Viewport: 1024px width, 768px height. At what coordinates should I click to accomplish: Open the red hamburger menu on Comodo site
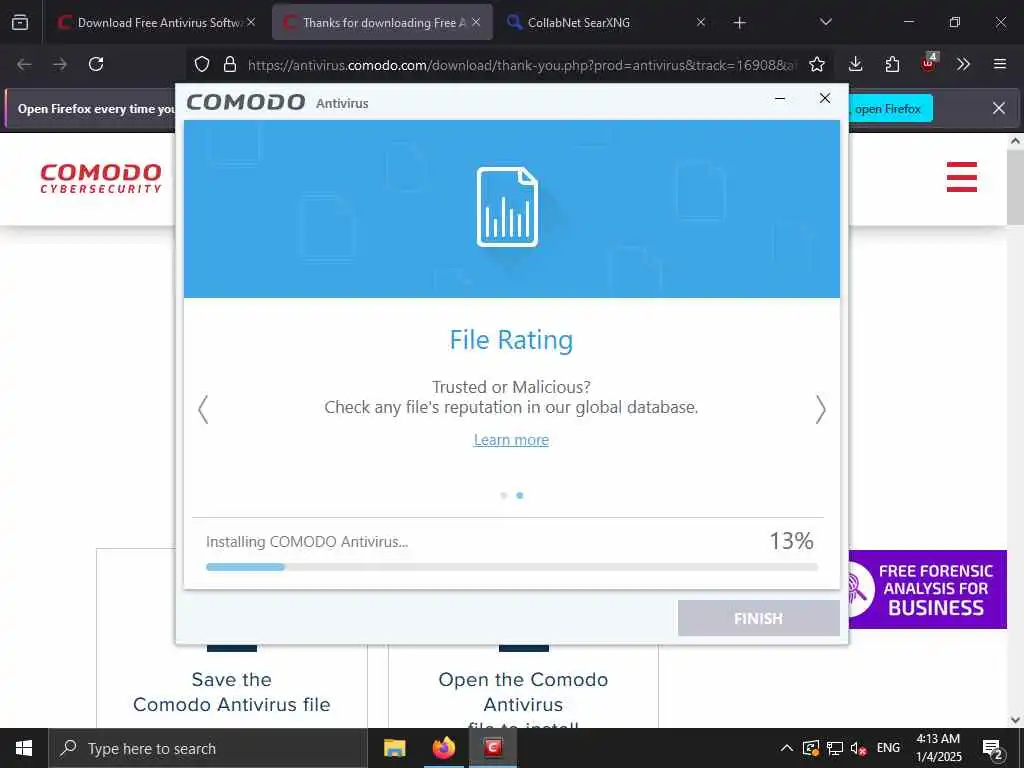click(962, 177)
